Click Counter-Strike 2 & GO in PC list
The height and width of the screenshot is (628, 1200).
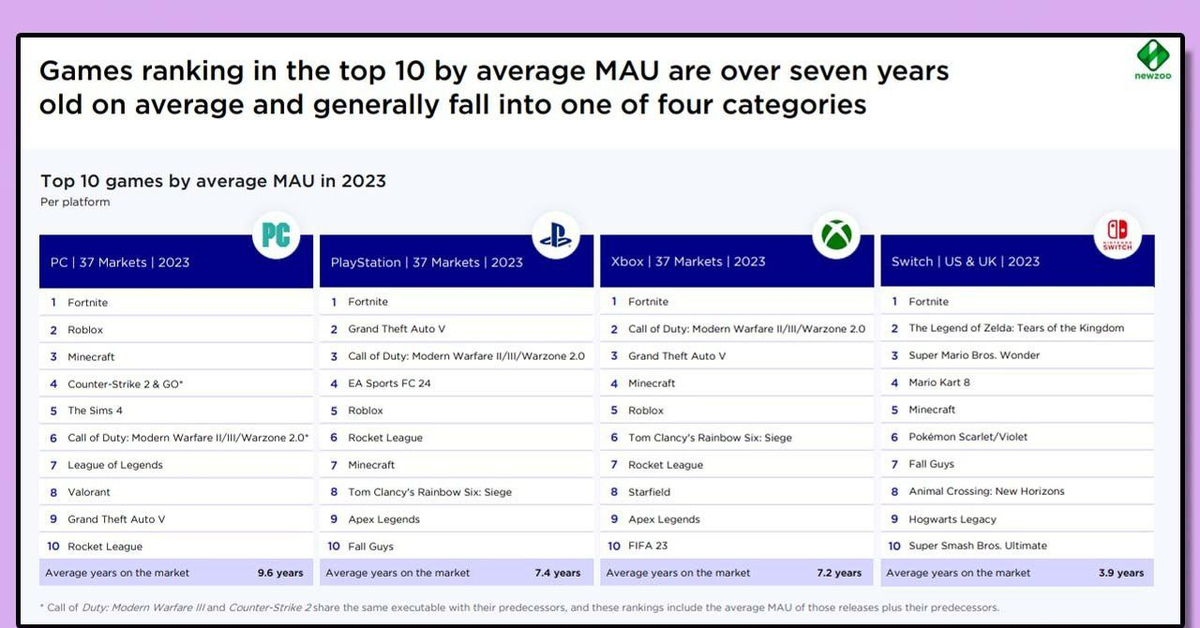[x=125, y=384]
